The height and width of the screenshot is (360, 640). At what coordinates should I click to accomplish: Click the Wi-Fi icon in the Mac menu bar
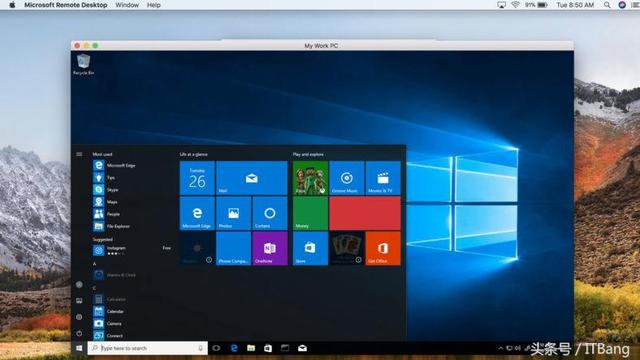click(x=516, y=5)
